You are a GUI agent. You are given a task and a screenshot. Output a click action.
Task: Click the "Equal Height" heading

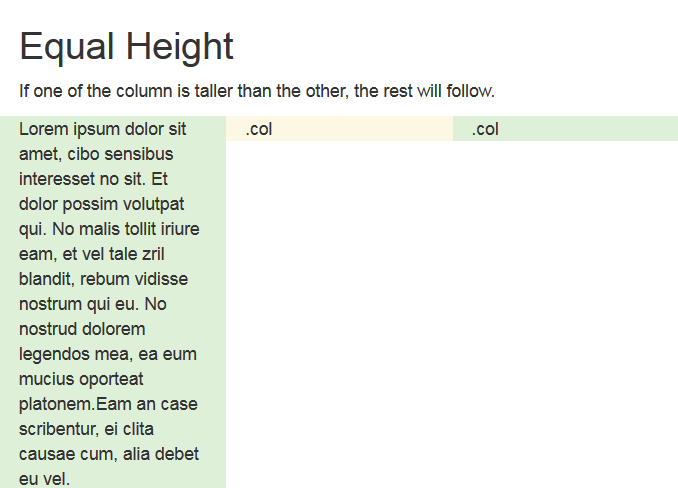(126, 47)
